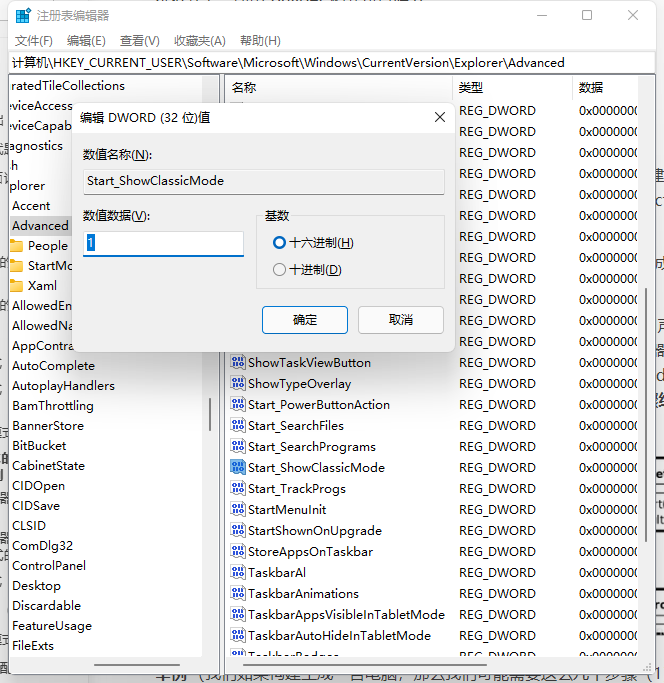Select the AutoplayHandlers key in tree
This screenshot has height=683, width=664.
click(63, 386)
